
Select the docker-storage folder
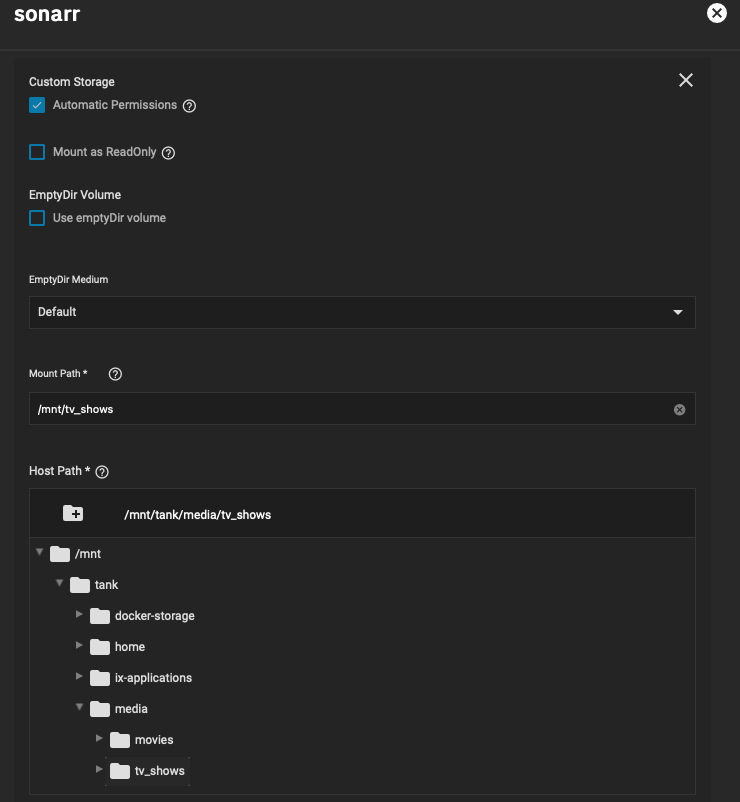142,616
